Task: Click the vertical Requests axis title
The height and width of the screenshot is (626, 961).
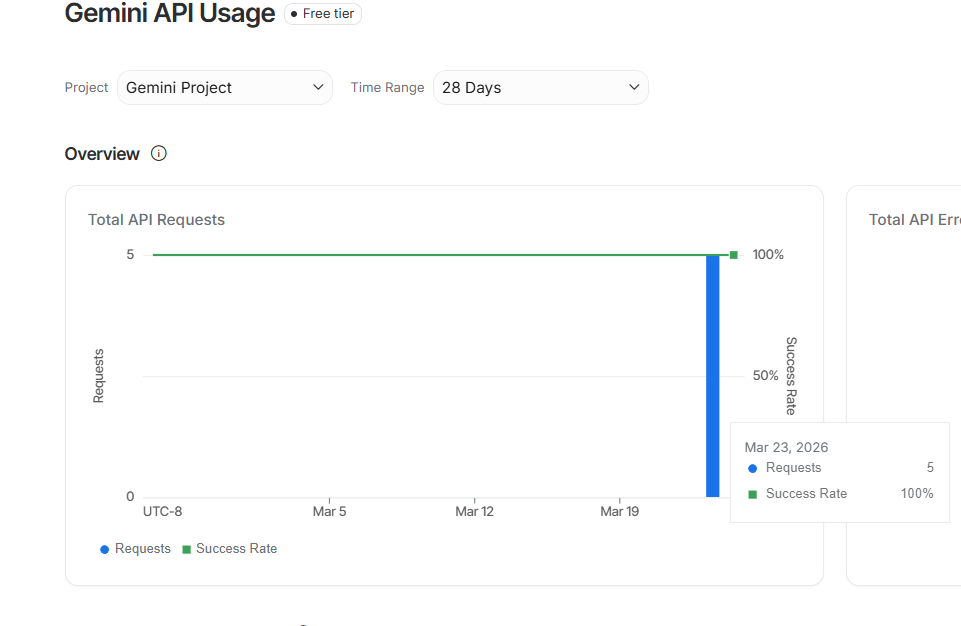Action: point(99,376)
